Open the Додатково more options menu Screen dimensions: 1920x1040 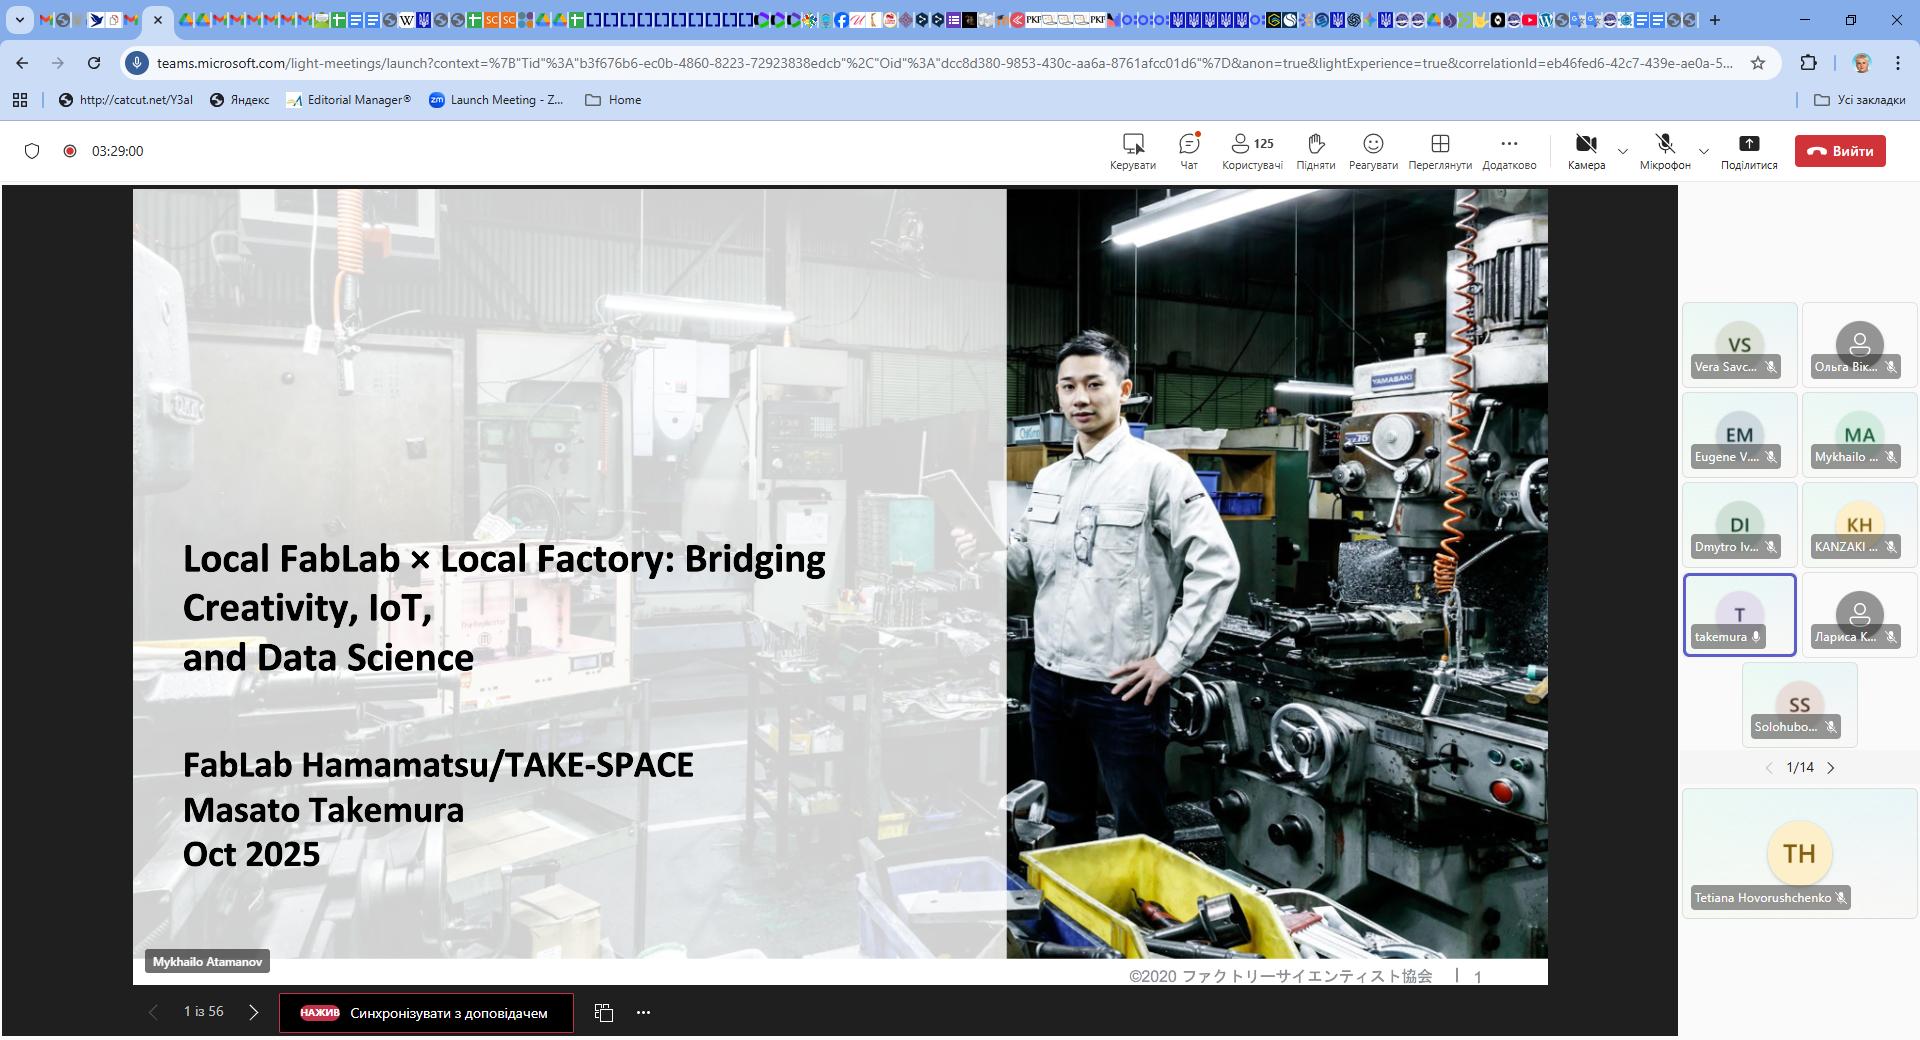pos(1508,144)
